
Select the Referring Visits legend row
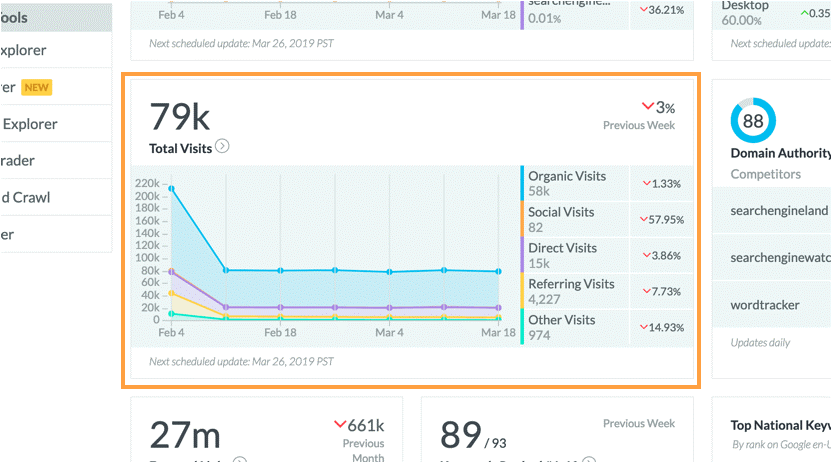[x=607, y=291]
